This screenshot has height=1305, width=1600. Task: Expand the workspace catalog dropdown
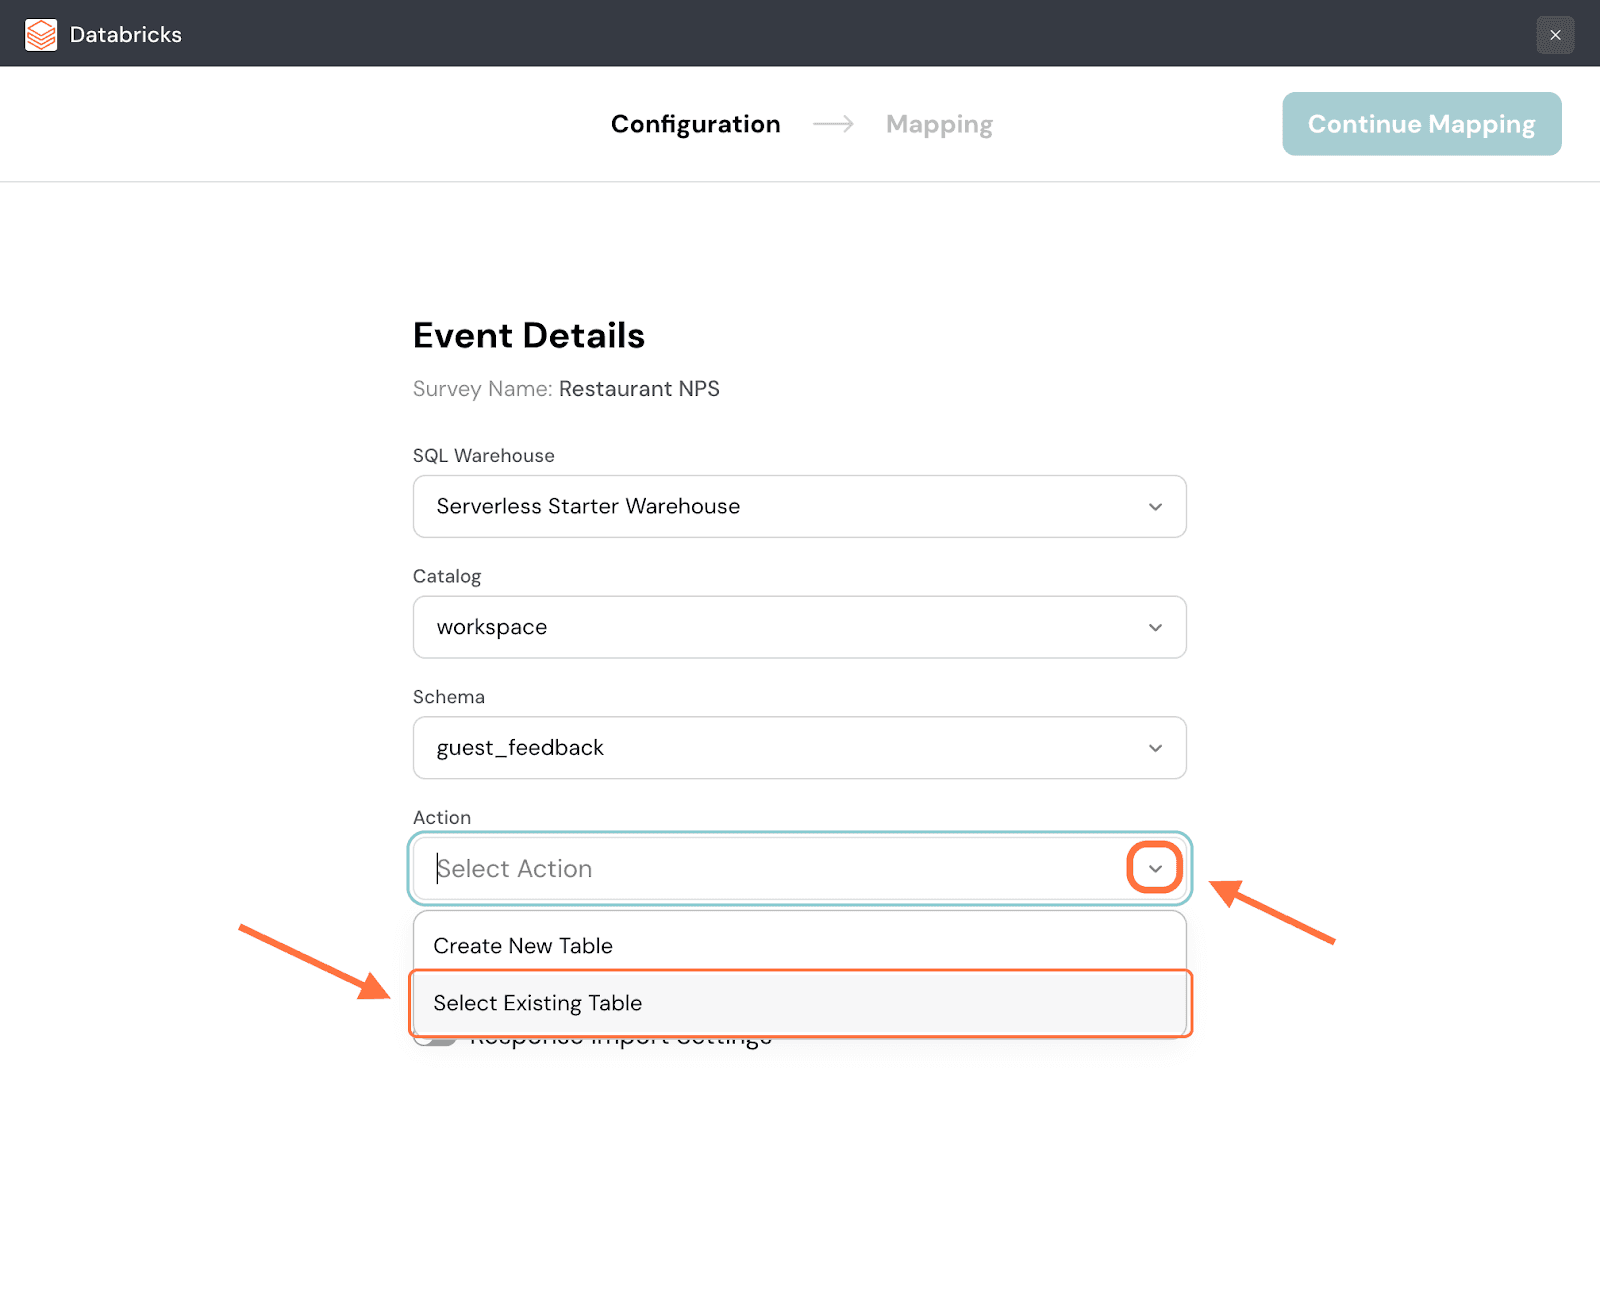[x=780, y=628]
